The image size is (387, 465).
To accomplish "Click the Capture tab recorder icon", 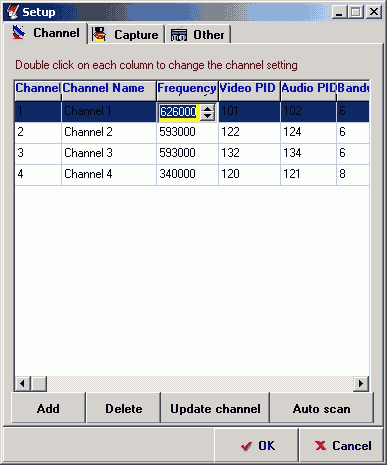I will (99, 34).
